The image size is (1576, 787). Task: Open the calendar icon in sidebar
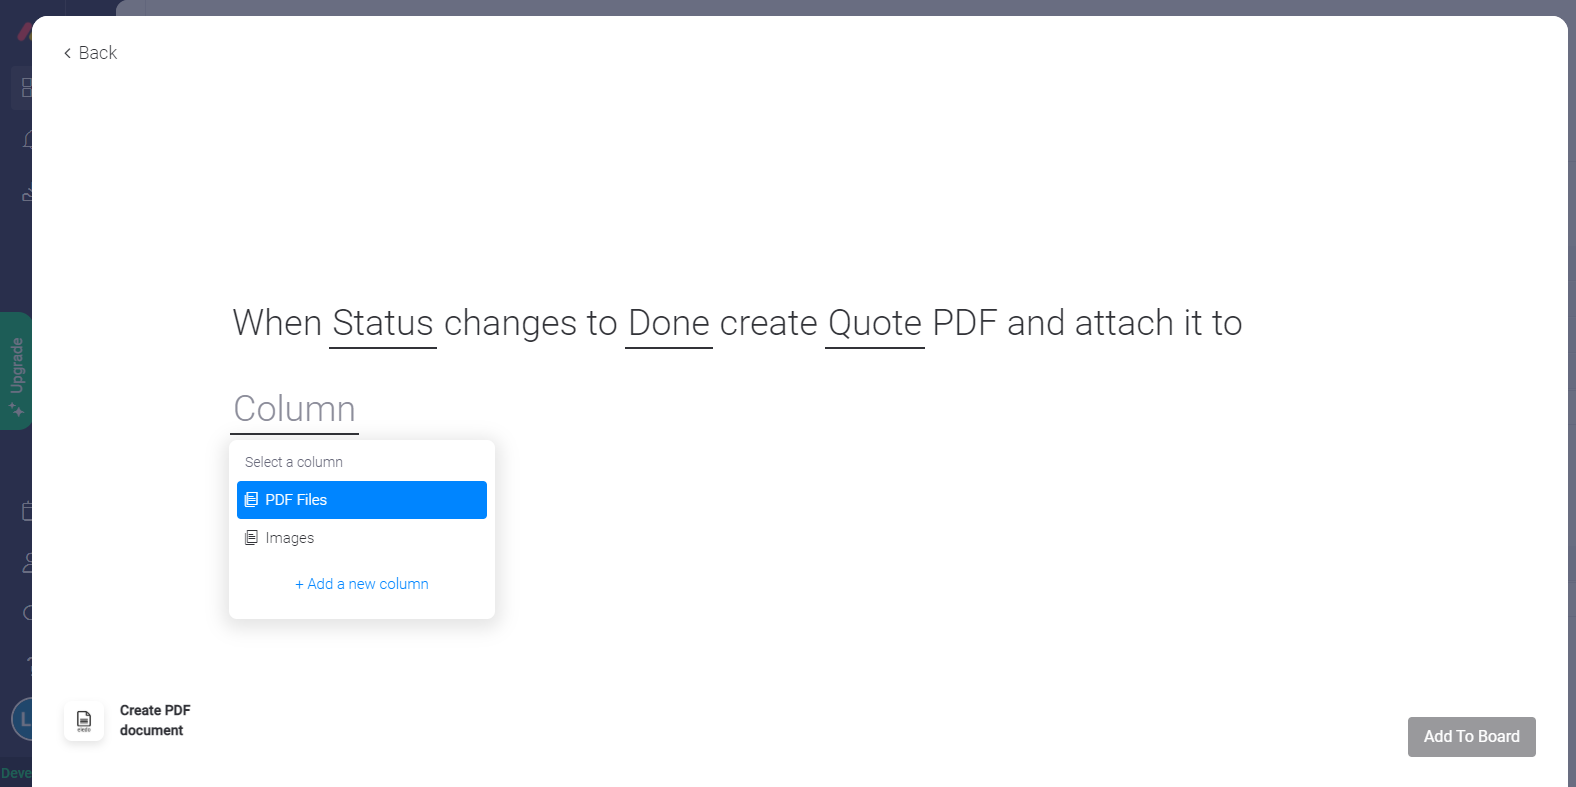click(27, 511)
